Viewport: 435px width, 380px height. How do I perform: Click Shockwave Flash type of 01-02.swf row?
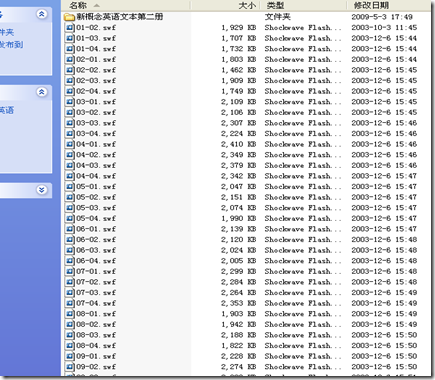click(303, 28)
